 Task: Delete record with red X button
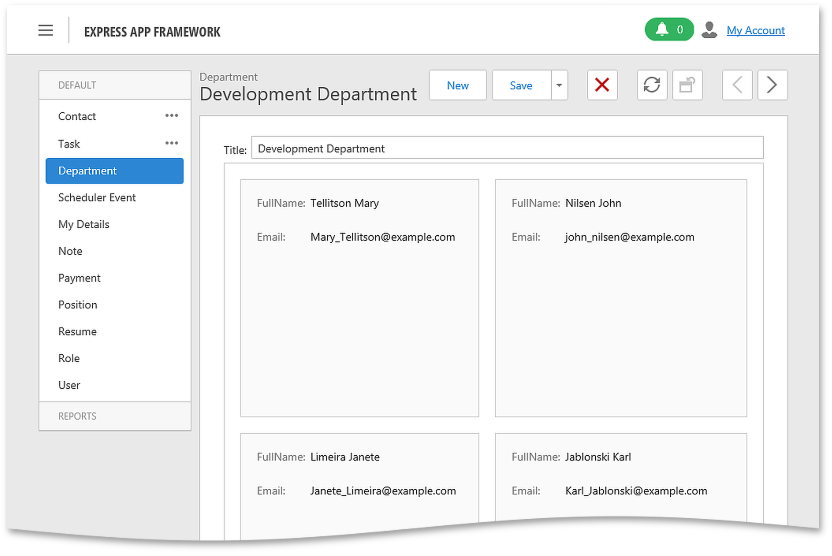tap(602, 85)
